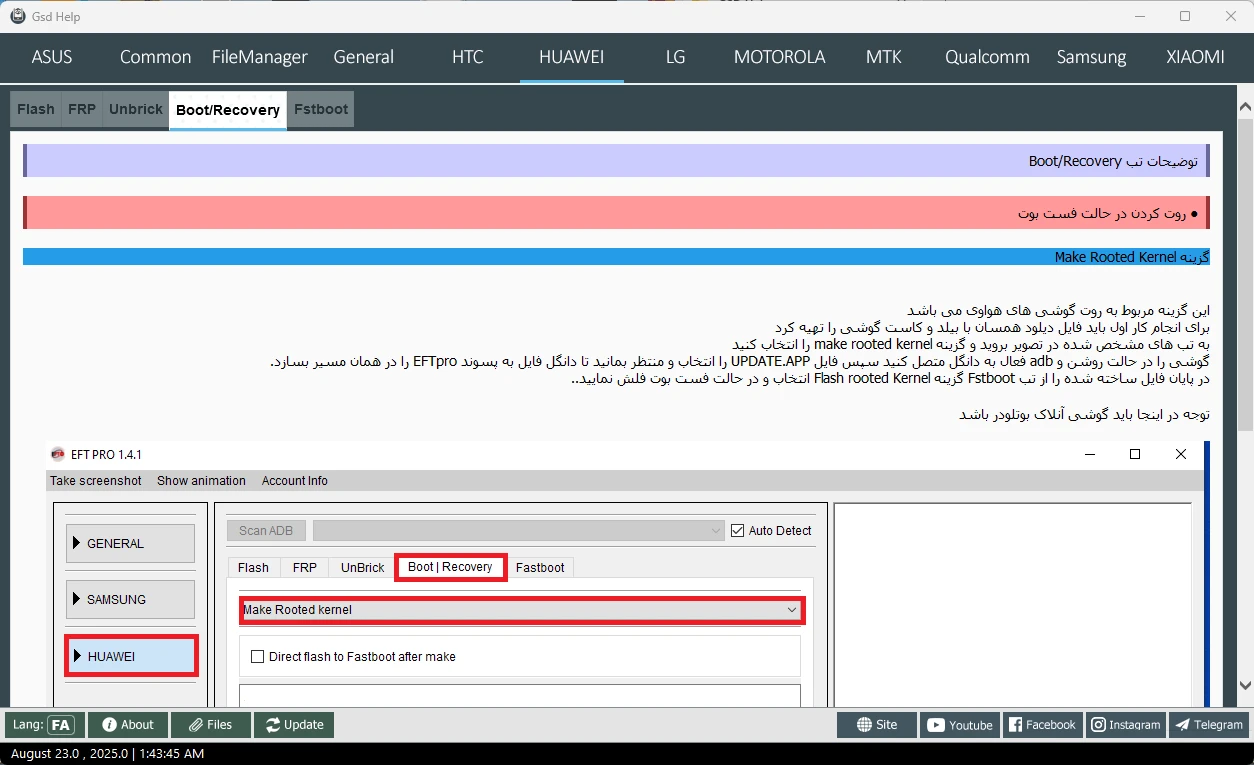Click the Telegram icon button

(x=1208, y=725)
